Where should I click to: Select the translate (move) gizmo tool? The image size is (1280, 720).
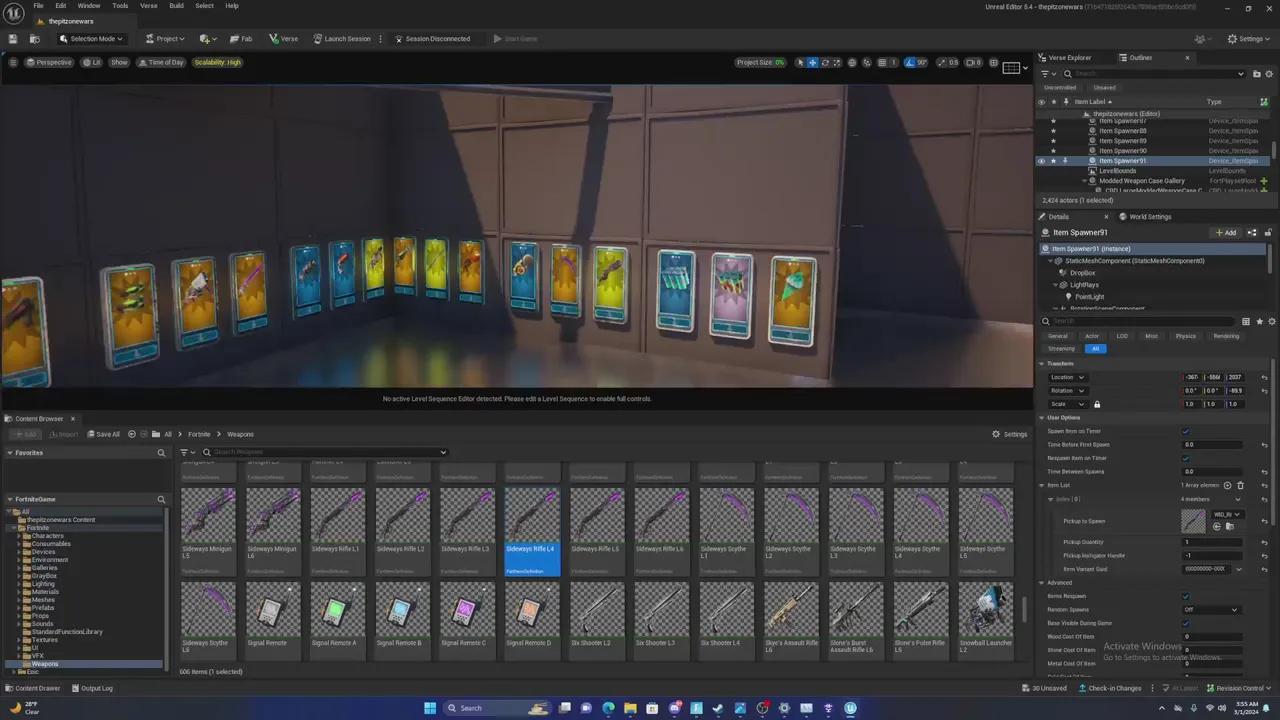tap(812, 62)
